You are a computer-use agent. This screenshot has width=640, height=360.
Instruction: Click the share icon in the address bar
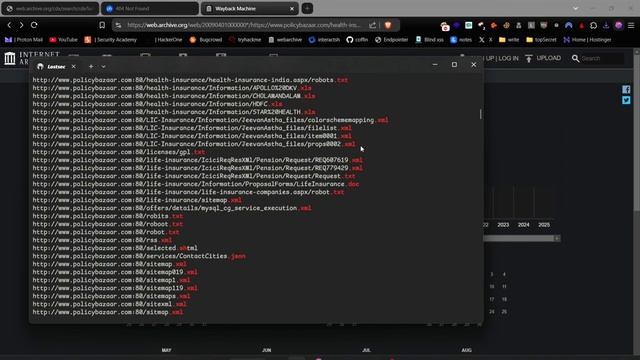tap(372, 25)
